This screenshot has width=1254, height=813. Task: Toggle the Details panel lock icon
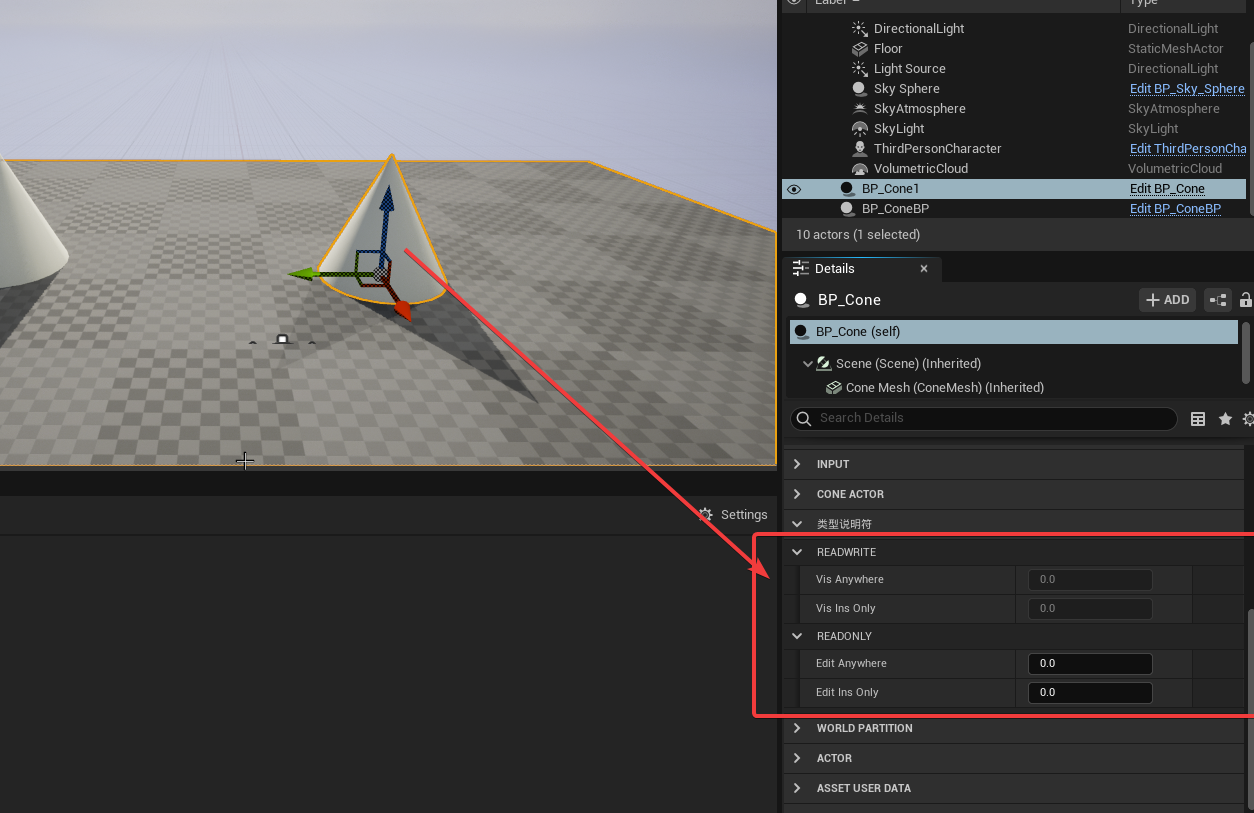[1246, 300]
